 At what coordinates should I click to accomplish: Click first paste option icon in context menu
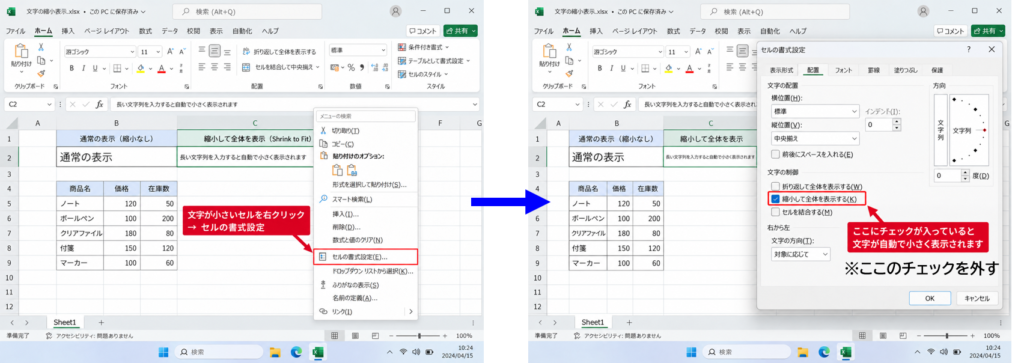[337, 170]
